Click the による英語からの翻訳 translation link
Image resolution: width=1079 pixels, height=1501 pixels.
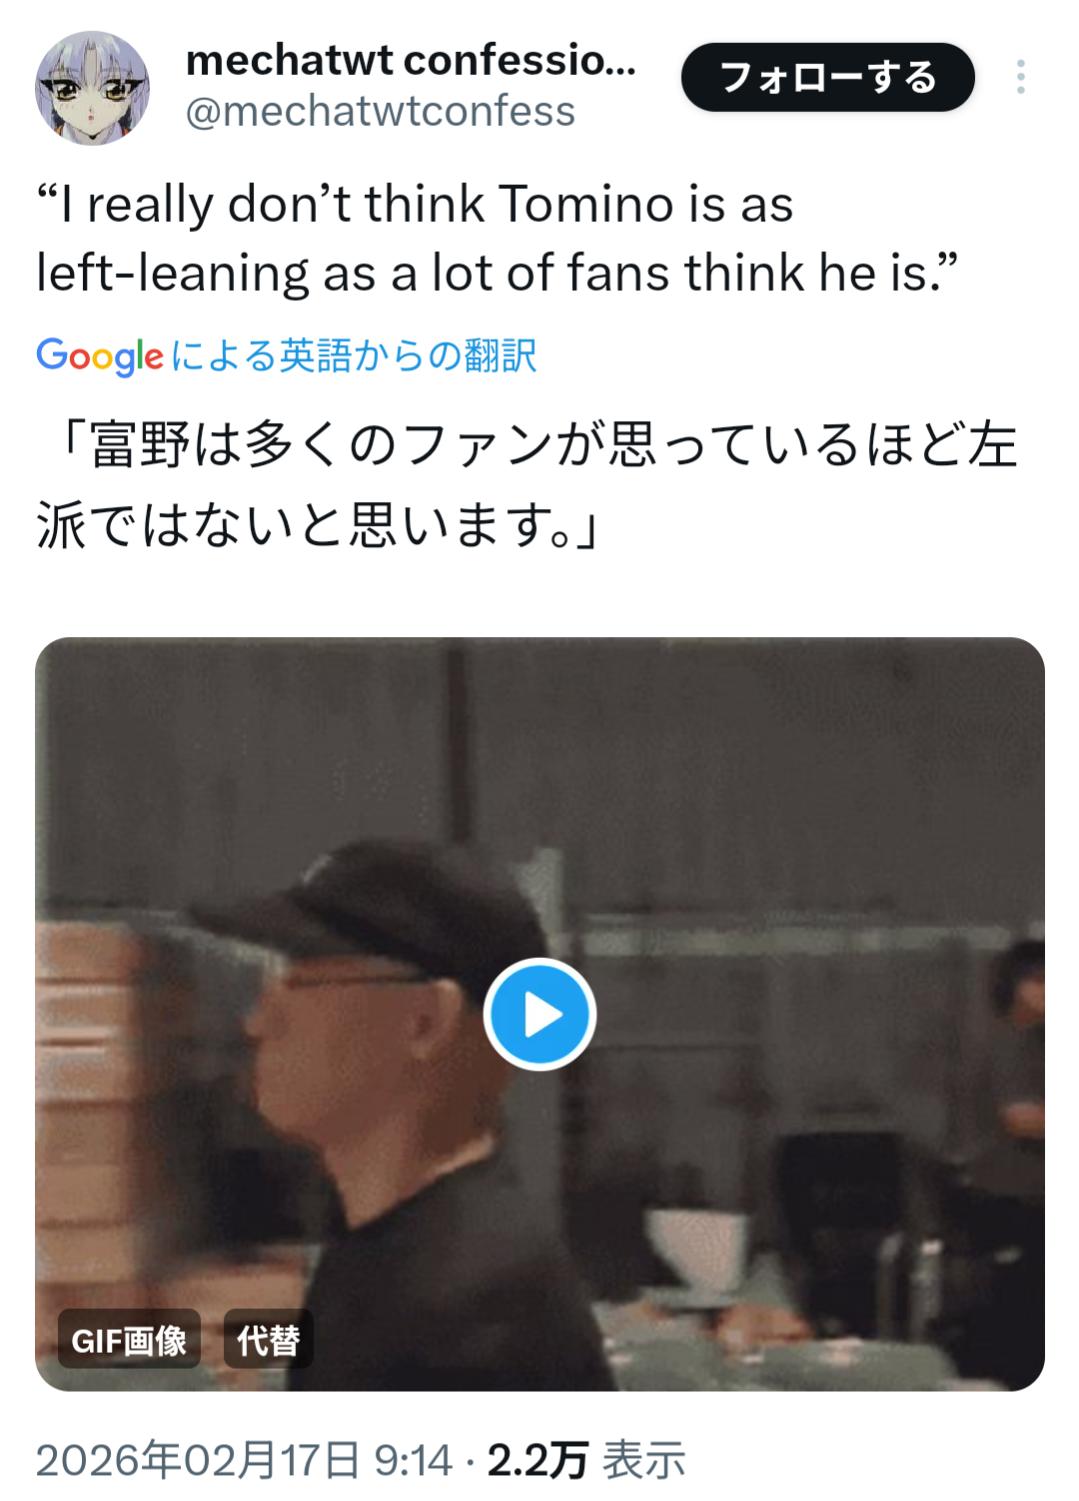click(x=354, y=356)
